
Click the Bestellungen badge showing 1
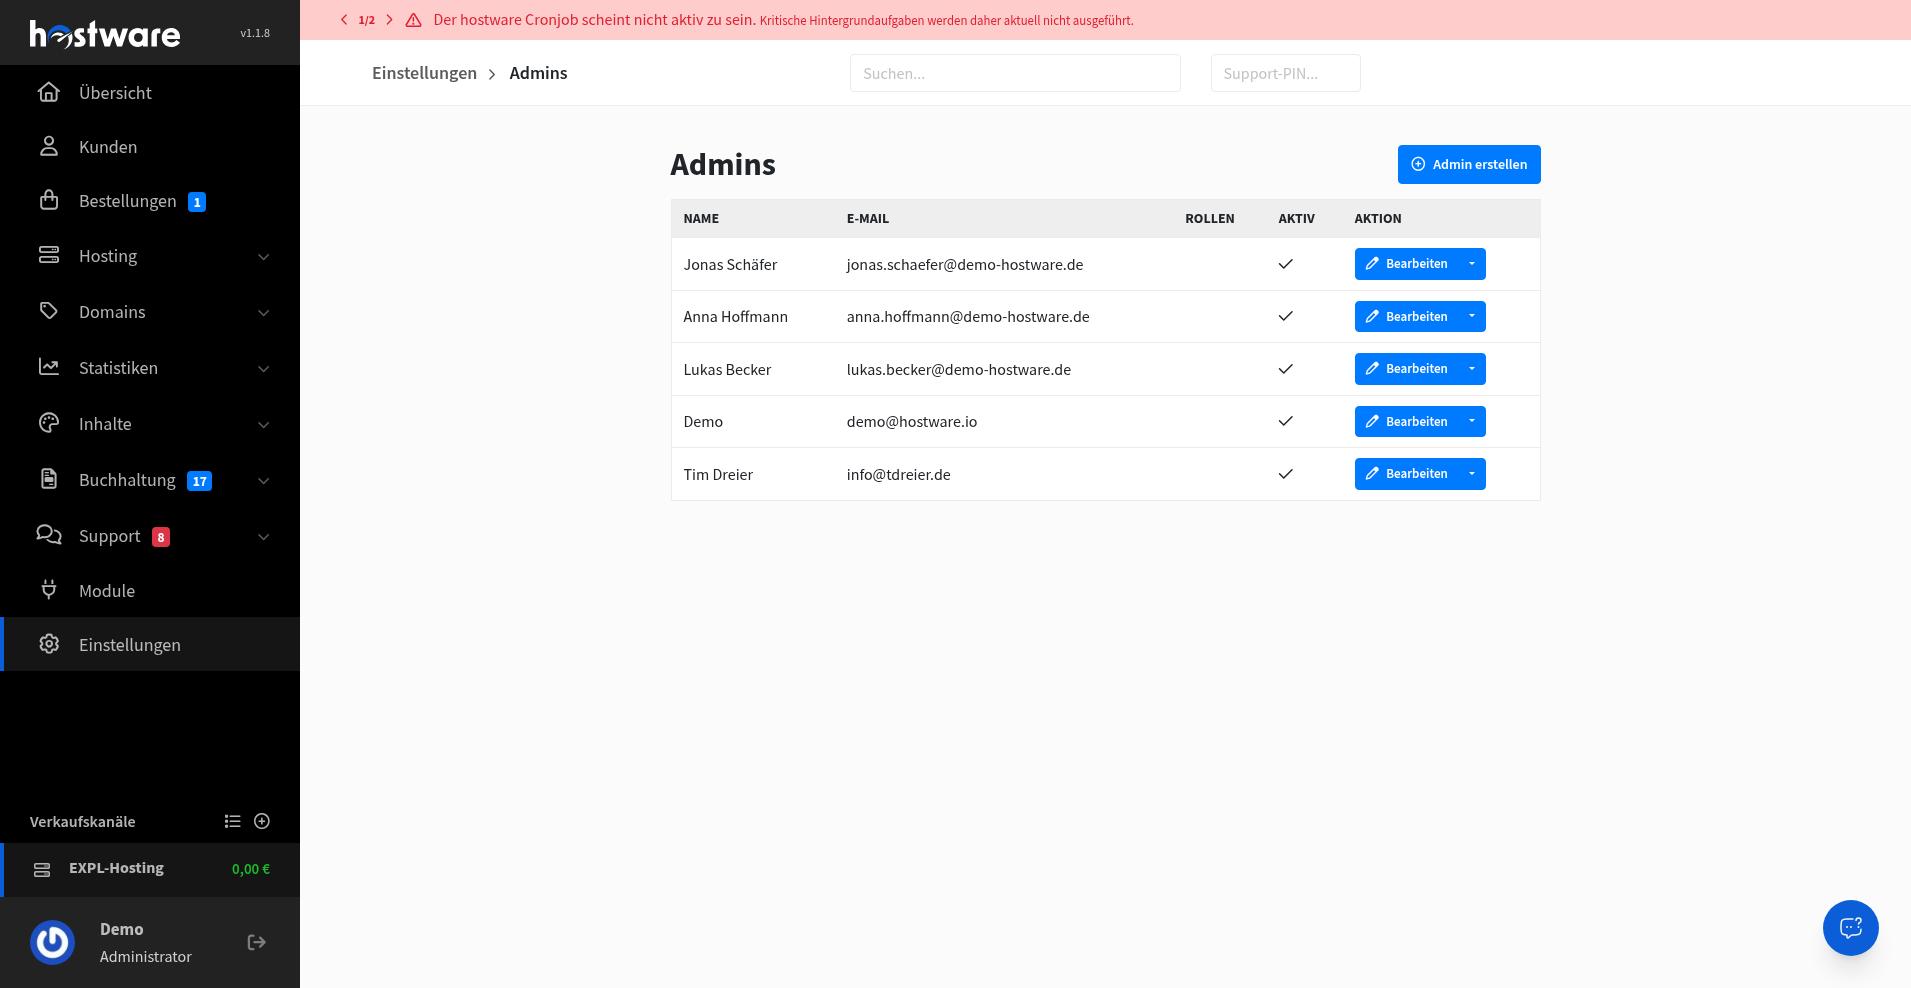[x=197, y=202]
